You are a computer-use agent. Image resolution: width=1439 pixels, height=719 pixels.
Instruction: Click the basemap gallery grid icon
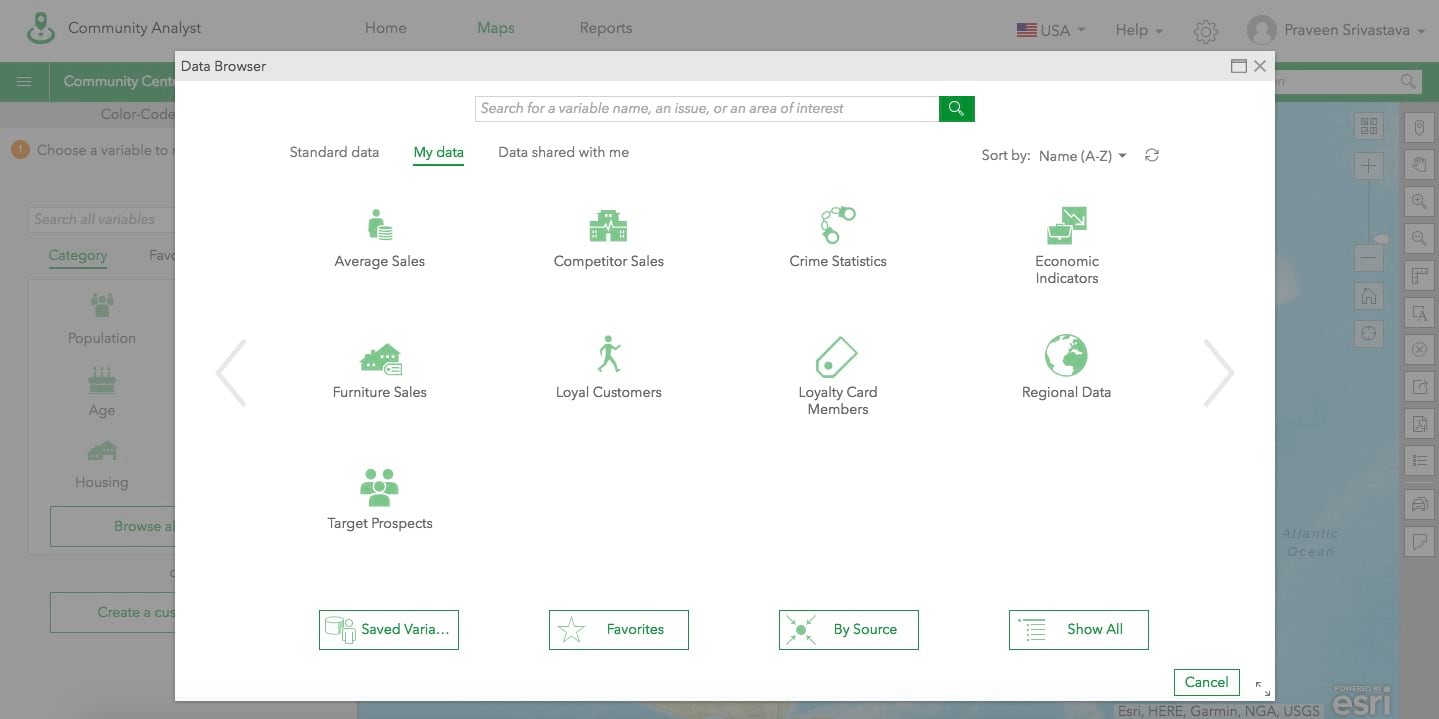pyautogui.click(x=1369, y=126)
